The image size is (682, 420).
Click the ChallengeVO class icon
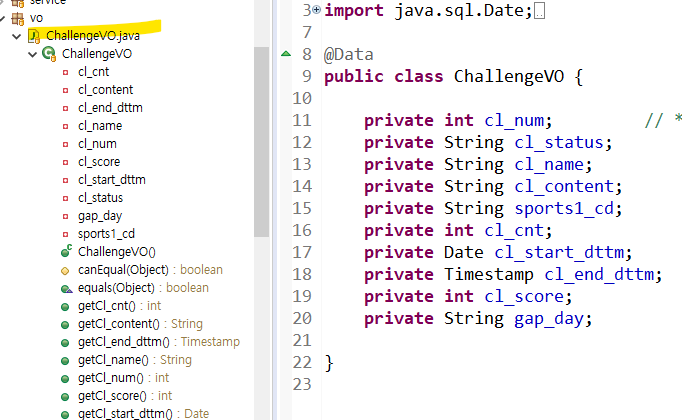coord(49,54)
